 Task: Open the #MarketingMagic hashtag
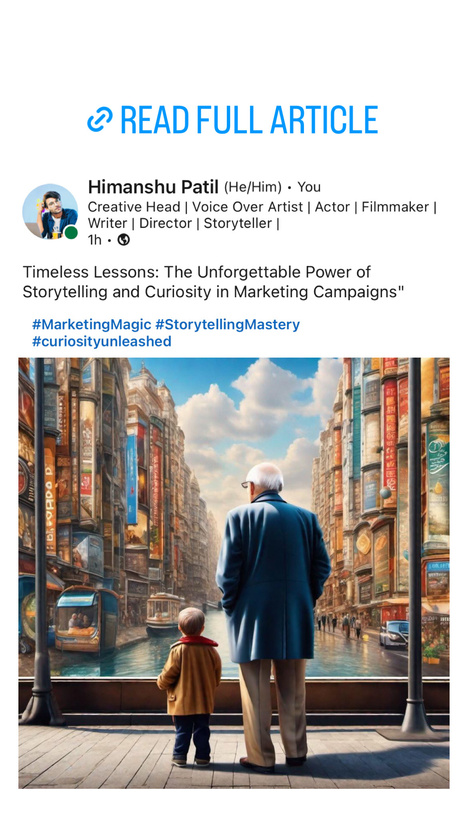click(91, 324)
